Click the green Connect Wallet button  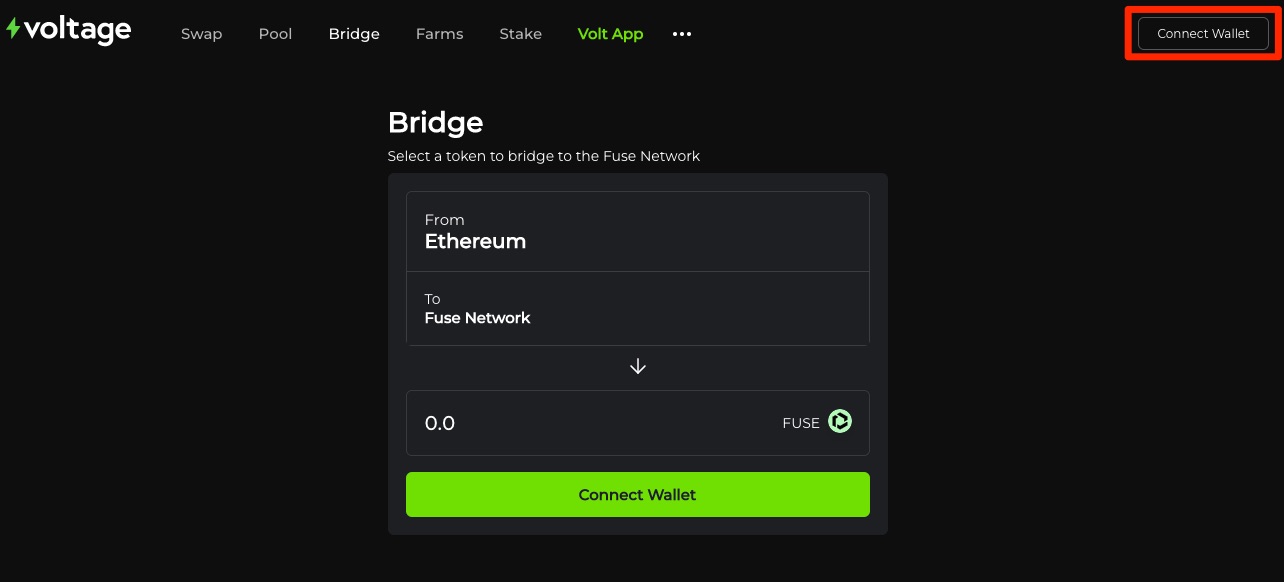[x=637, y=494]
